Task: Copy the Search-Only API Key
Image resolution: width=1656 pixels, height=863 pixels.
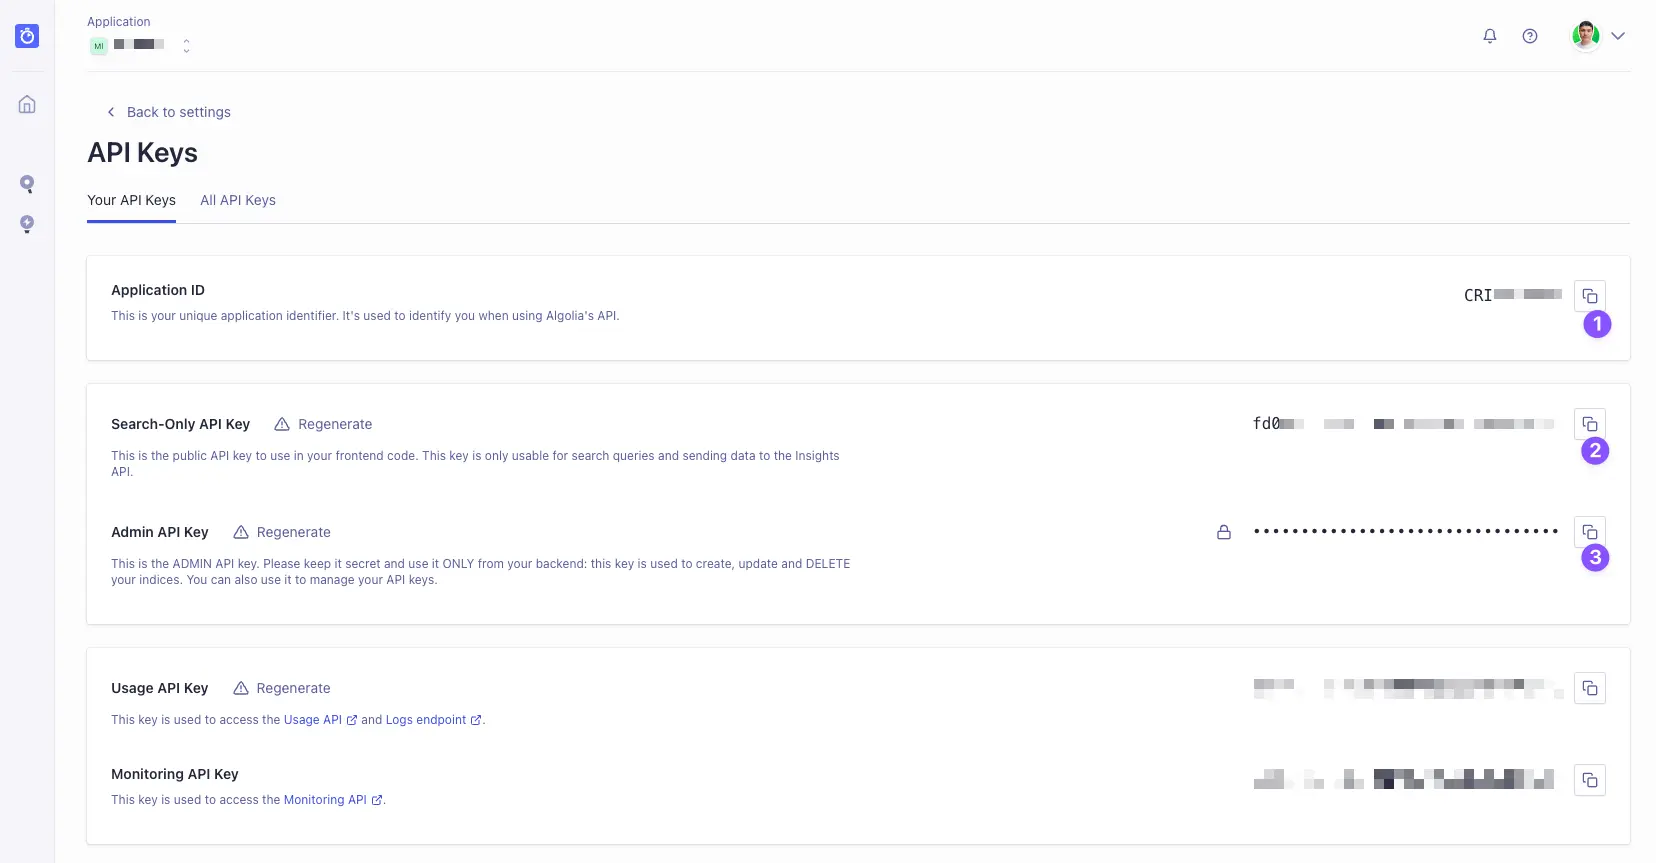Action: tap(1589, 424)
